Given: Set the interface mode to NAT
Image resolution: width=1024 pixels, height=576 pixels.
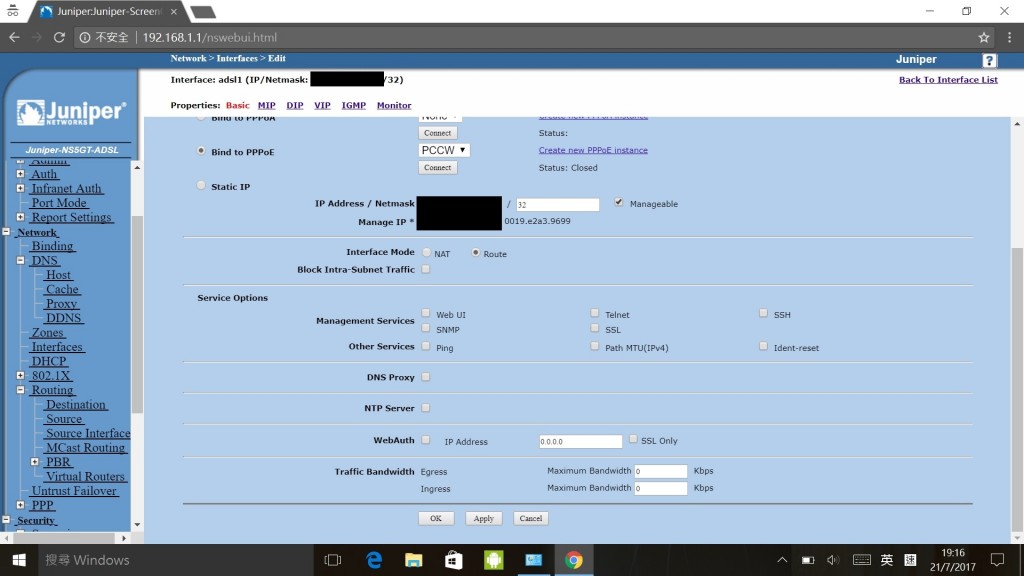Looking at the screenshot, I should [x=426, y=252].
